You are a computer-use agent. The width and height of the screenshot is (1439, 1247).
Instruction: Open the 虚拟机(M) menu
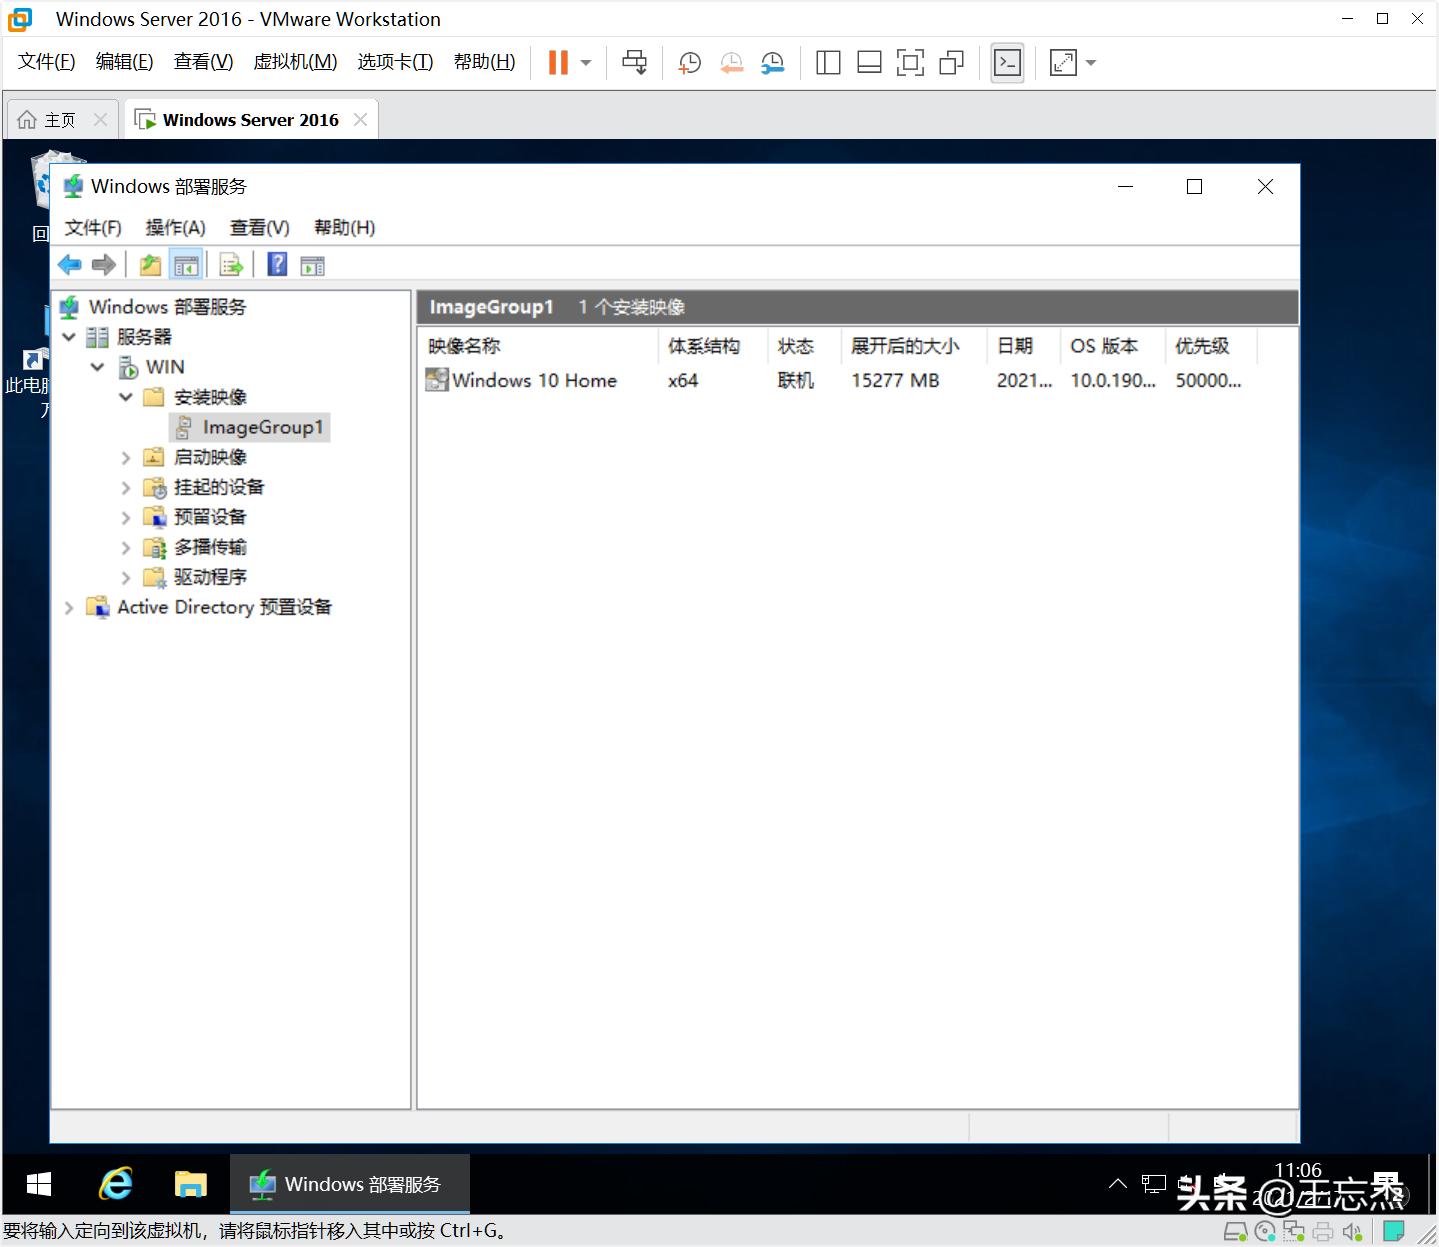pyautogui.click(x=294, y=61)
